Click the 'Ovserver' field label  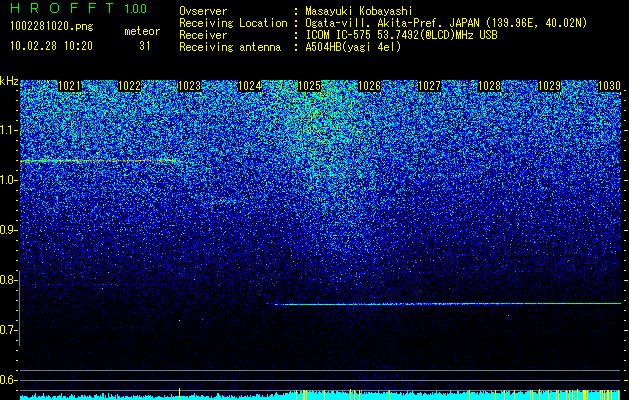coord(203,11)
